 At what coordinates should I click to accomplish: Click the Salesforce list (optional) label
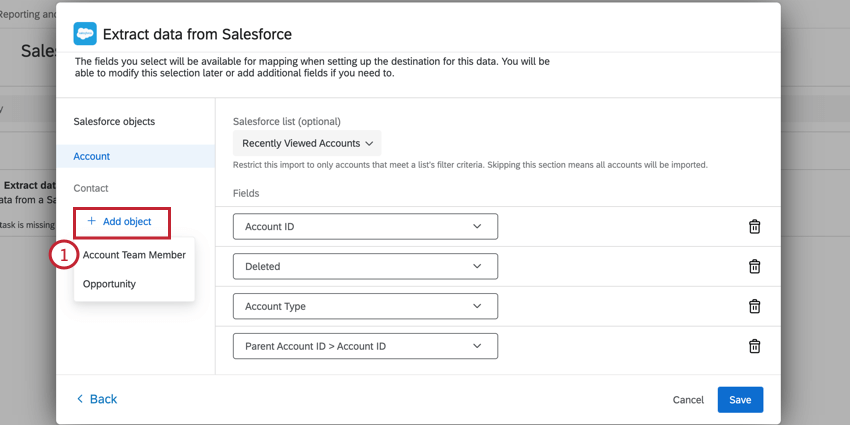tap(287, 121)
